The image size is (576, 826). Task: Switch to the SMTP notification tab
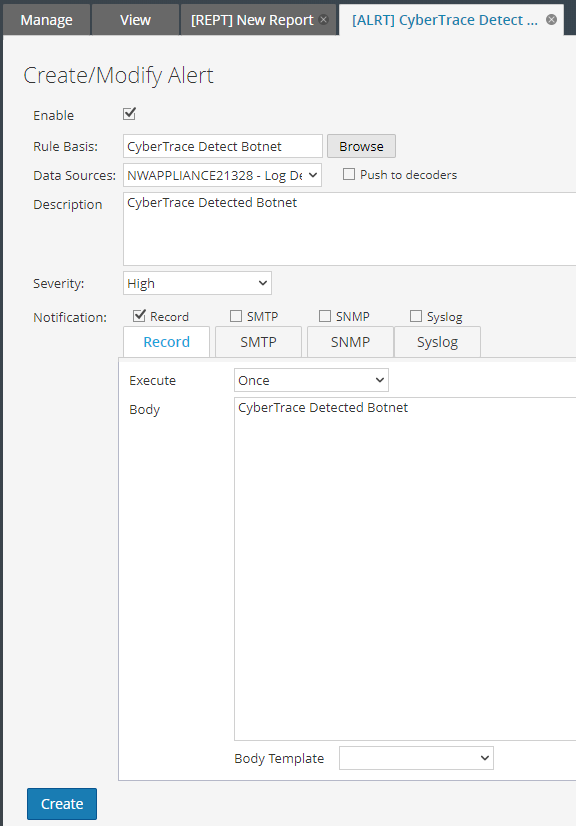[258, 341]
